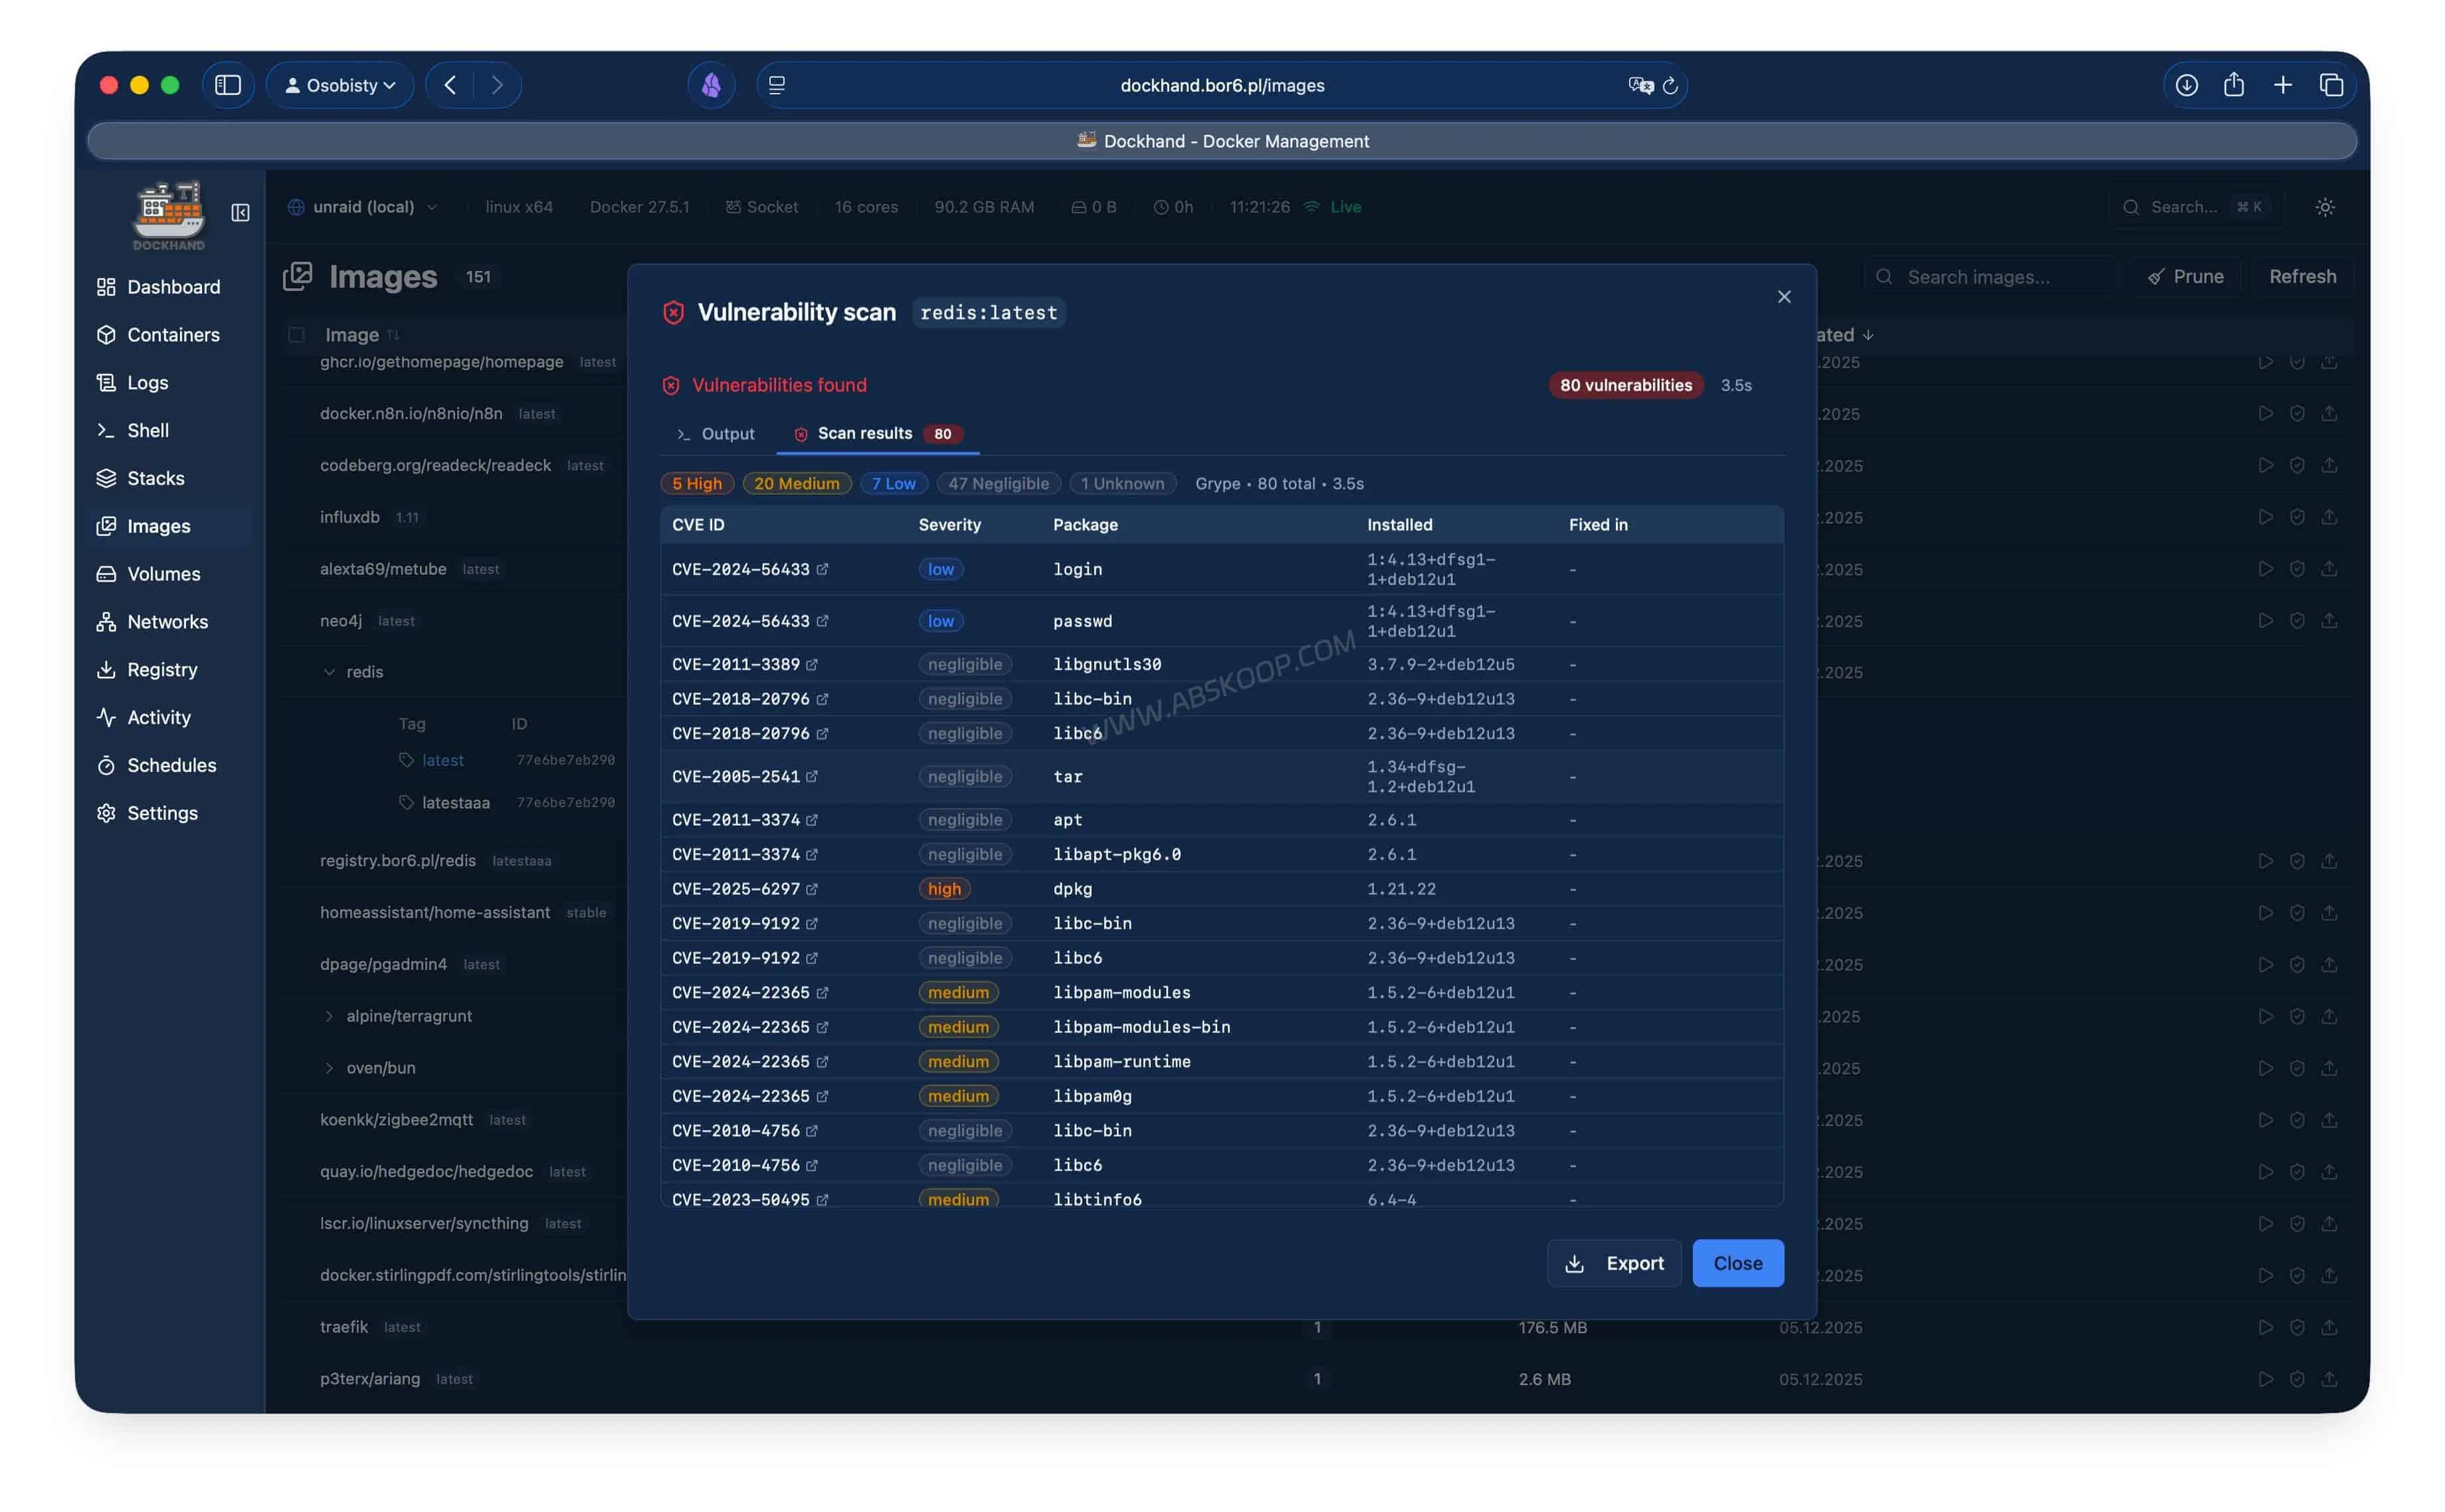The image size is (2445, 1512).
Task: Open a new Safari tab
Action: point(2283,85)
